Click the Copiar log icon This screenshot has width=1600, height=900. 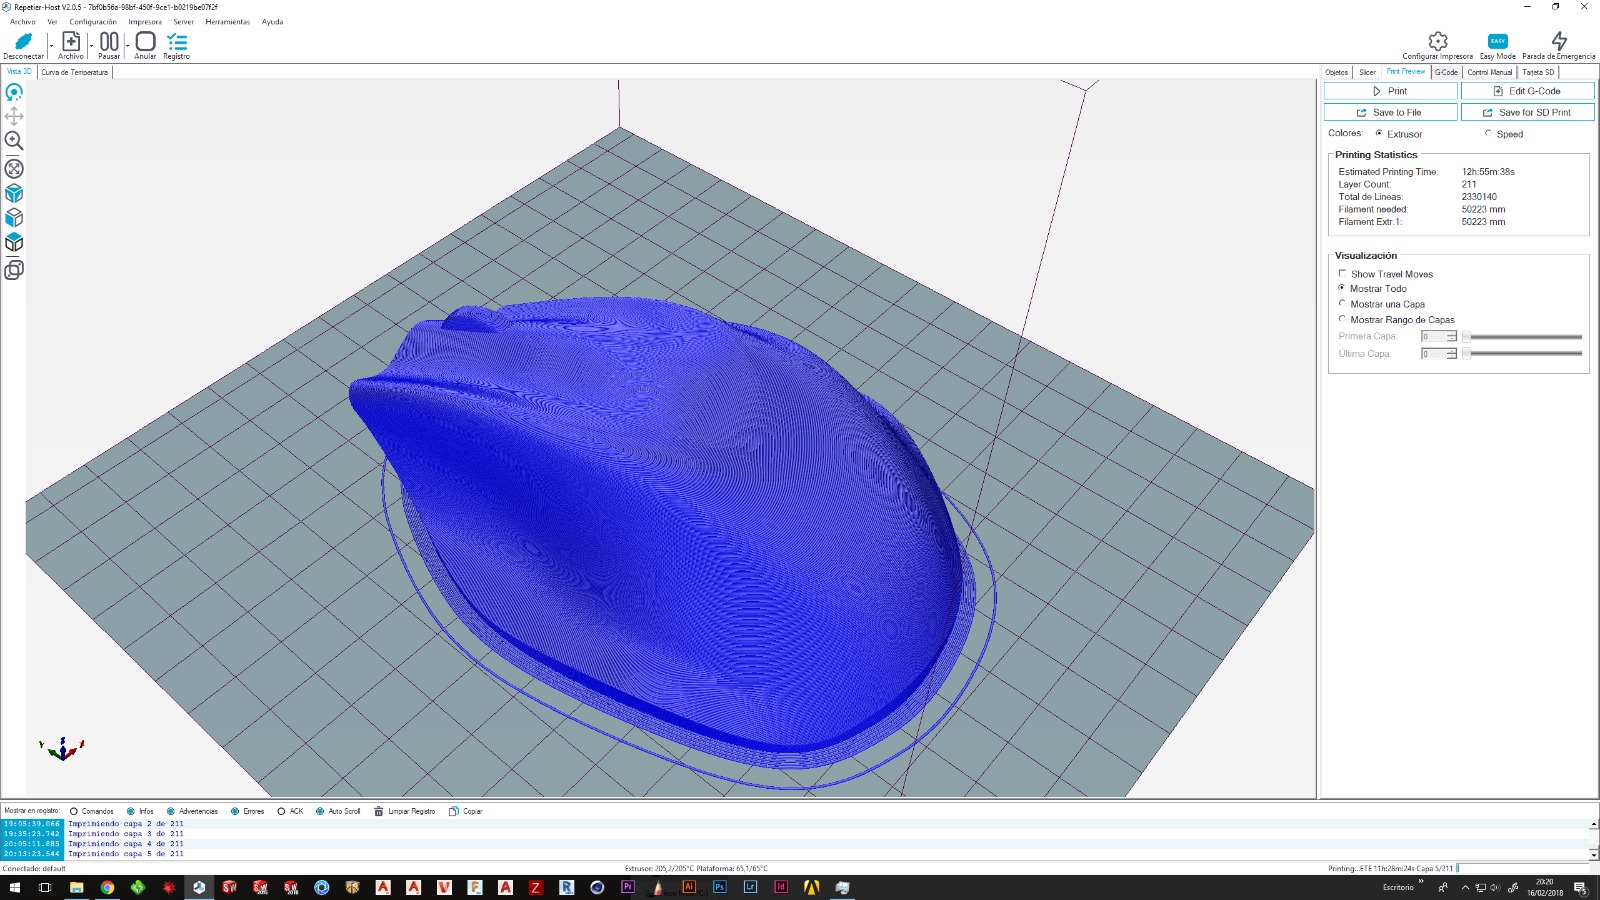(x=453, y=811)
